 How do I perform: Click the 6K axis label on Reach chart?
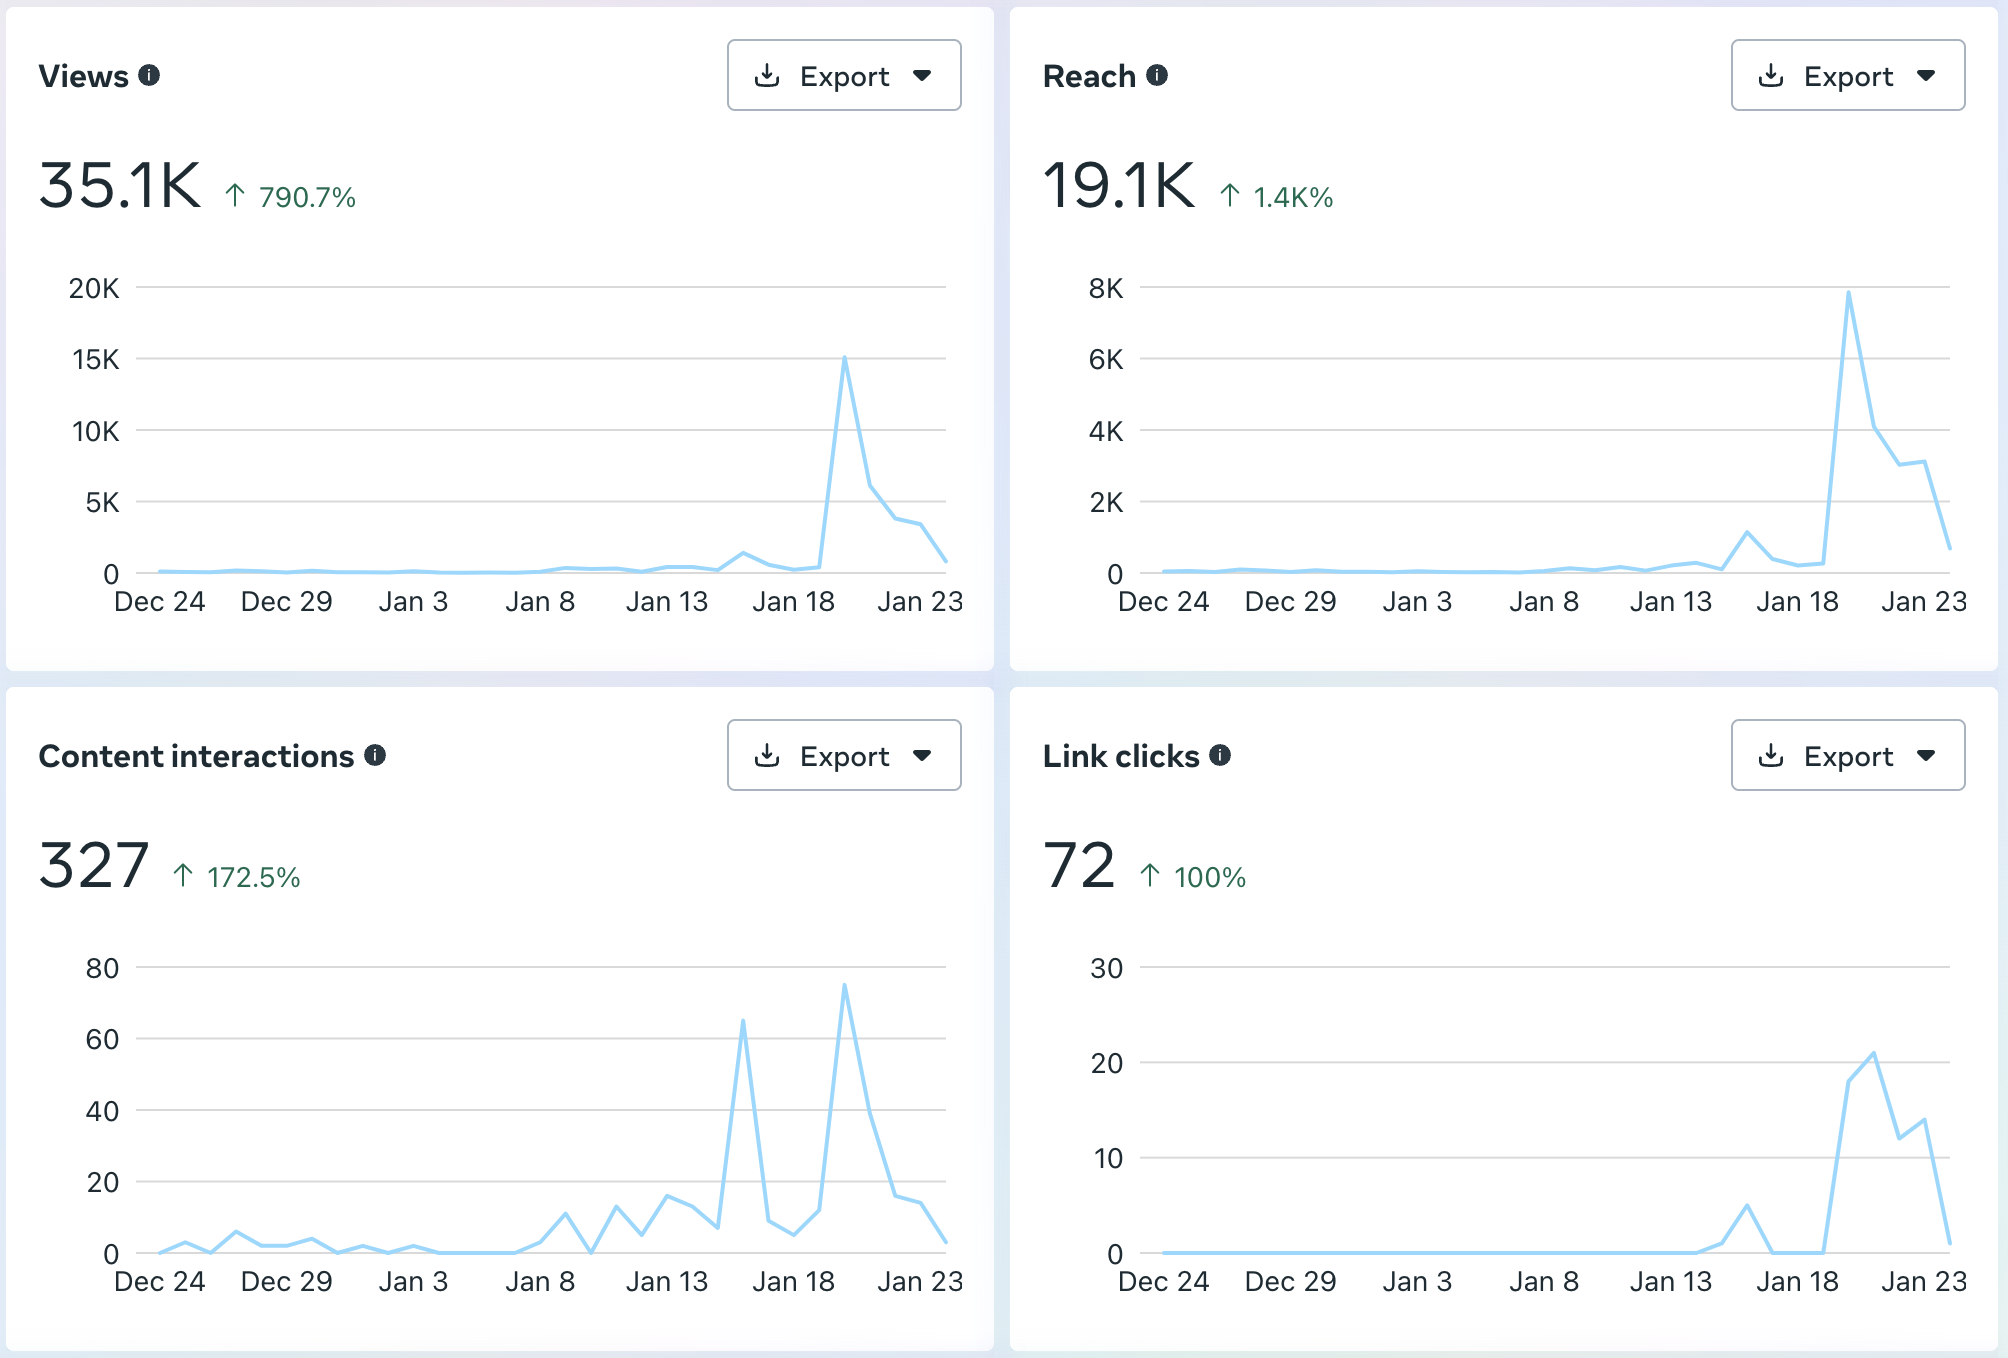click(1106, 360)
